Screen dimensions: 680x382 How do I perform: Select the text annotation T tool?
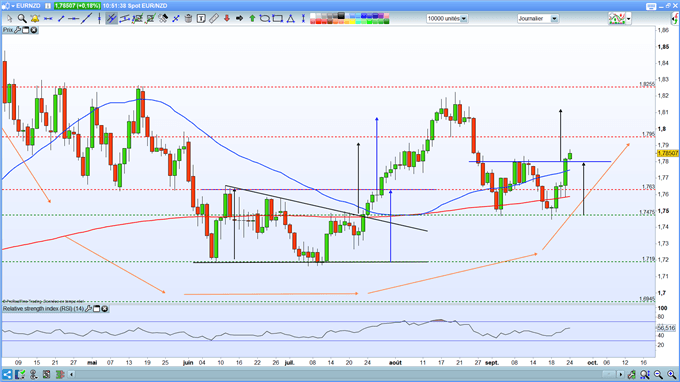pyautogui.click(x=201, y=19)
